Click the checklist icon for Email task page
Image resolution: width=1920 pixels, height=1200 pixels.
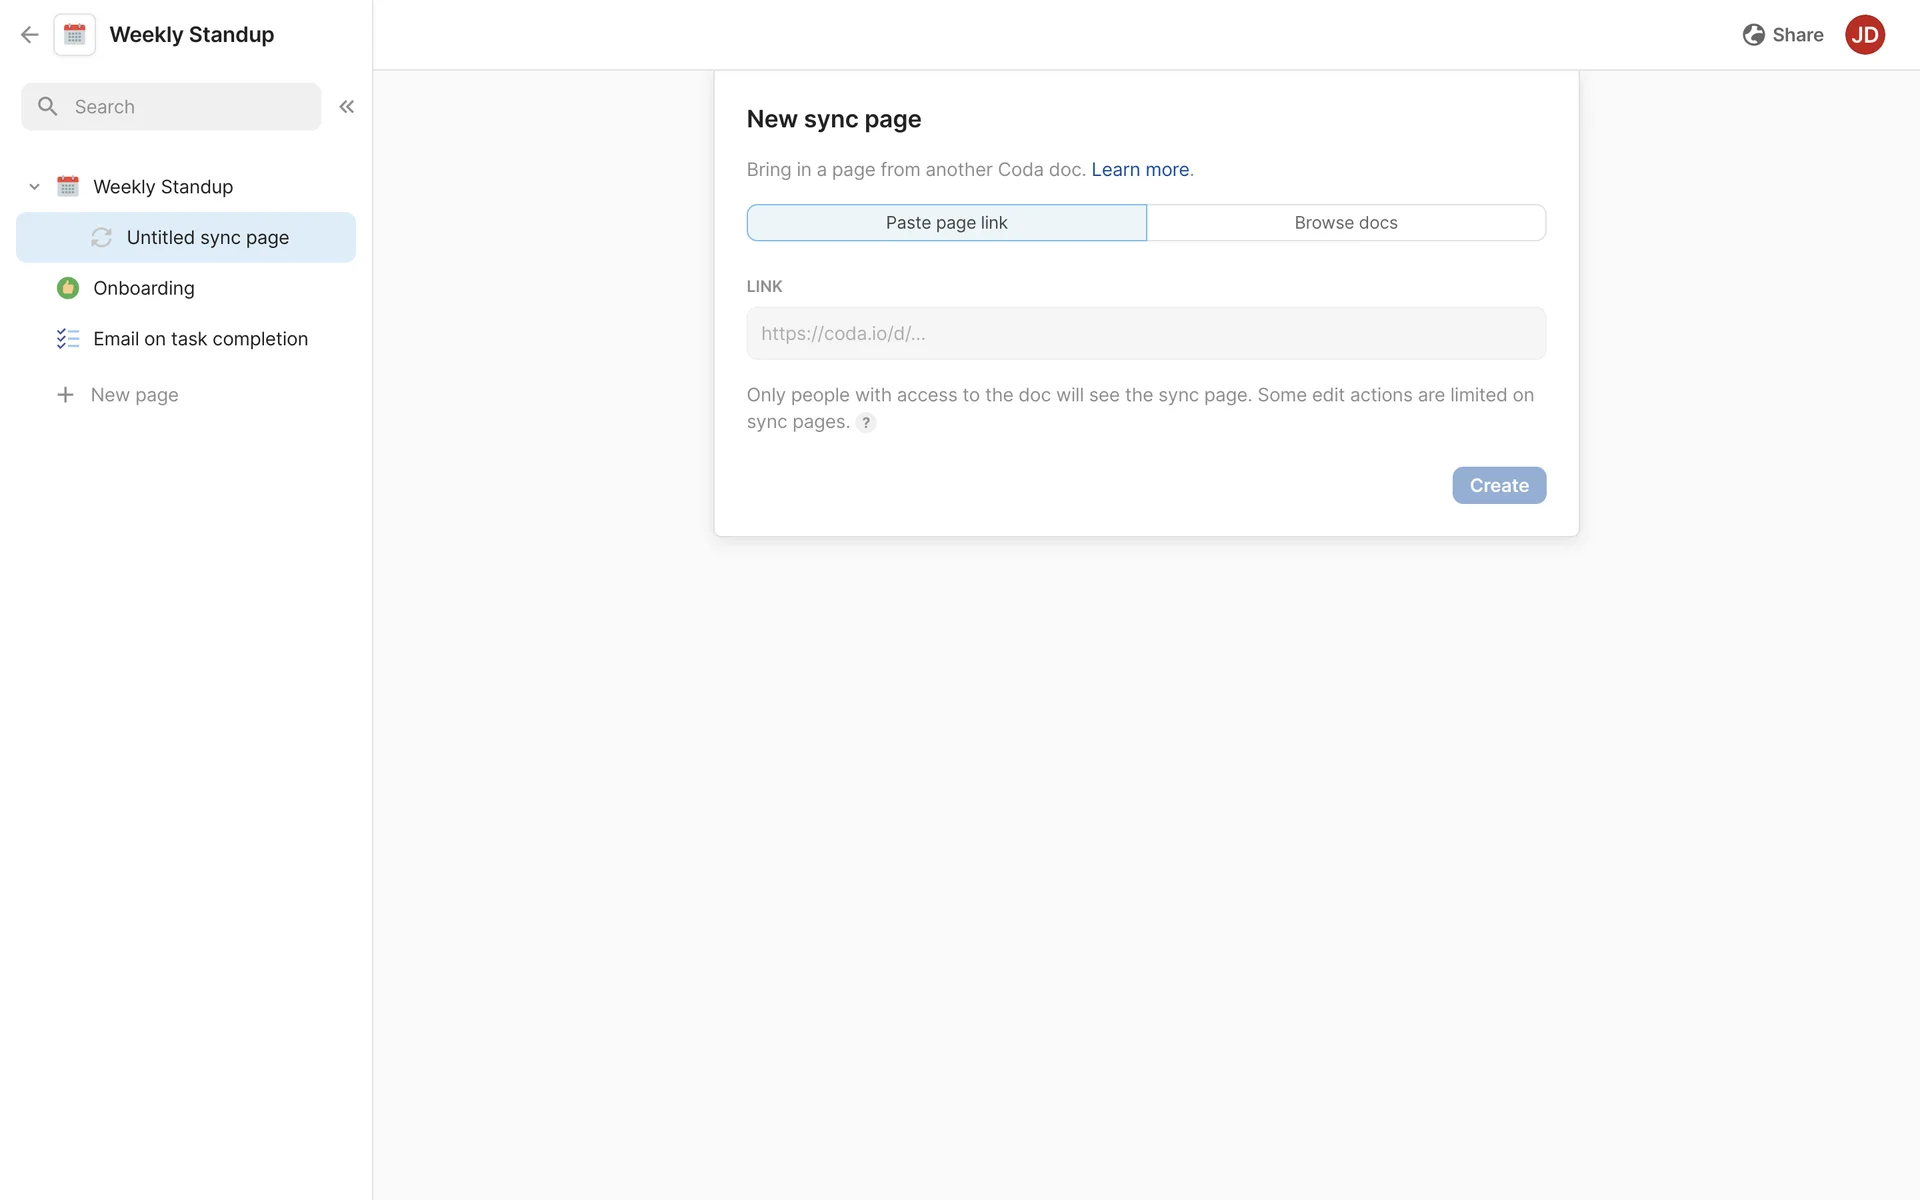[x=68, y=339]
